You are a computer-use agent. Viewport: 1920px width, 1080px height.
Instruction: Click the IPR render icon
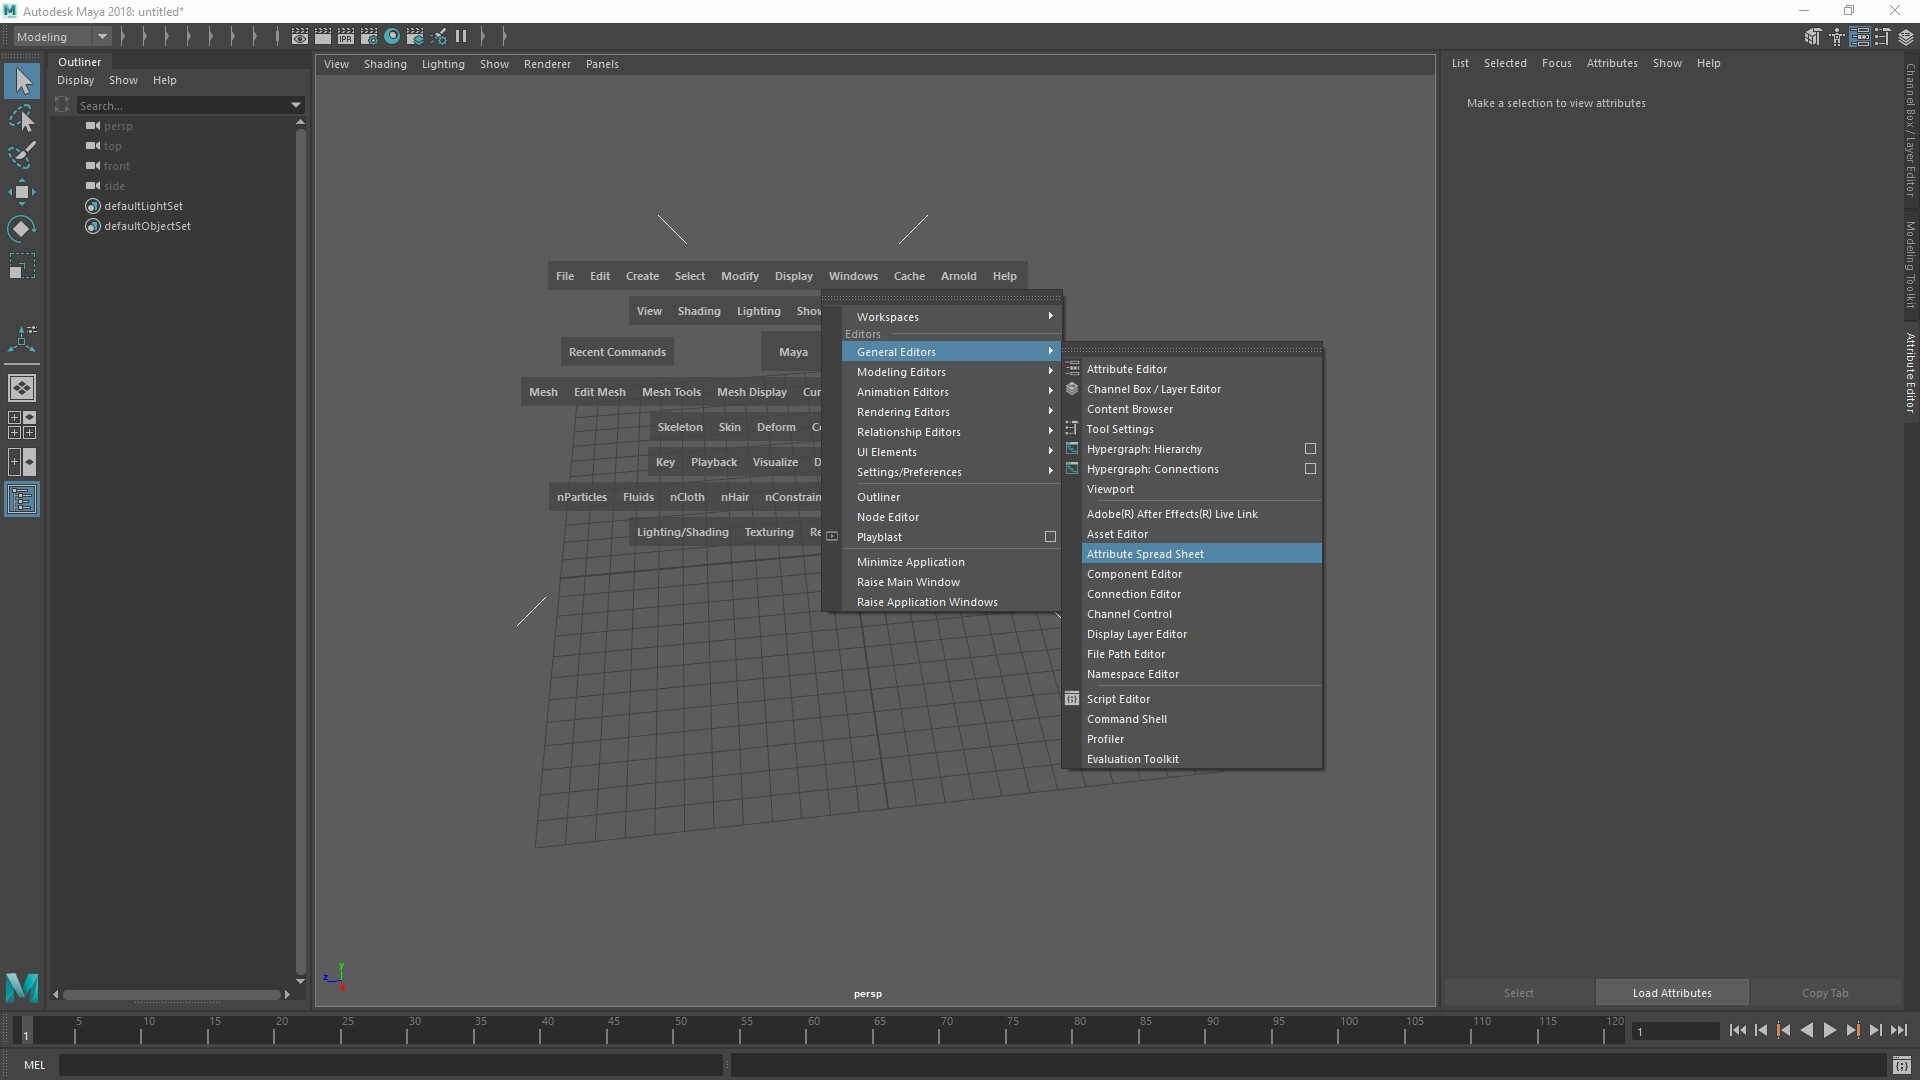pos(346,37)
